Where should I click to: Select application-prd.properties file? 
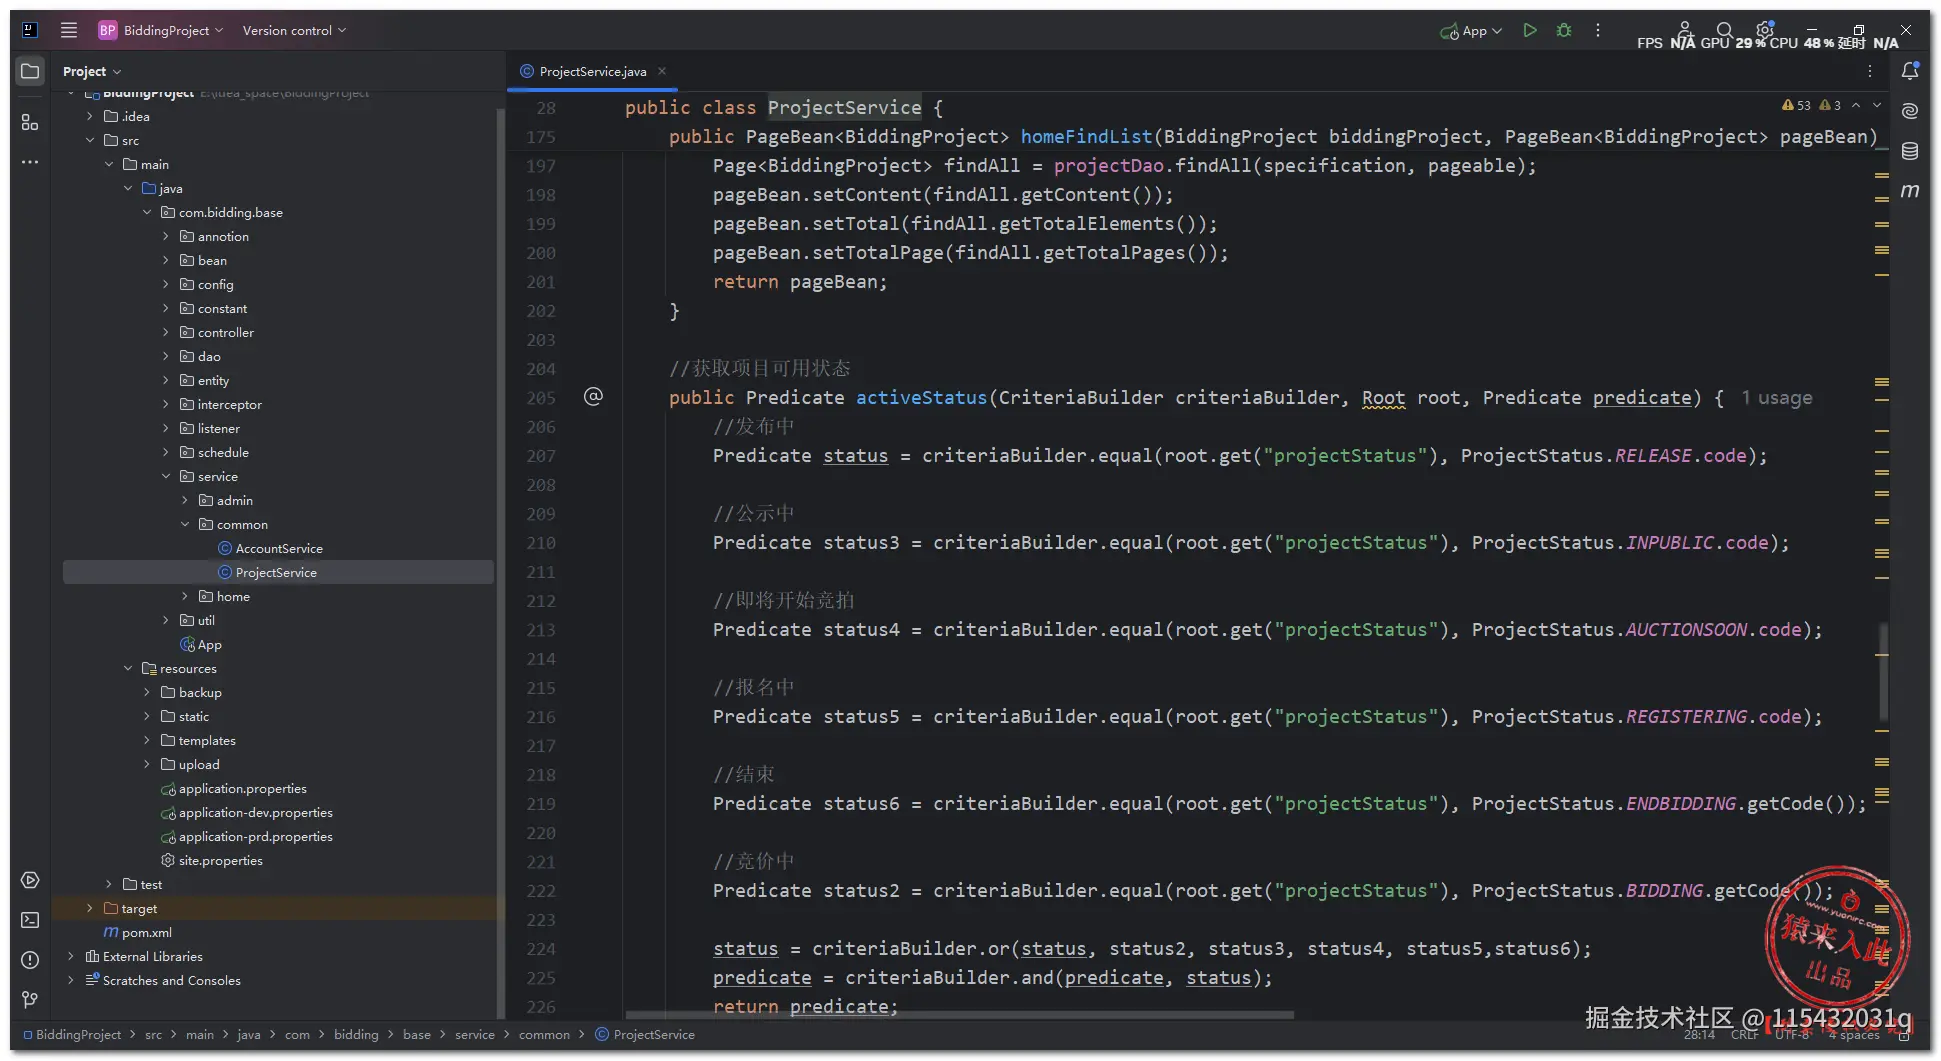click(247, 836)
